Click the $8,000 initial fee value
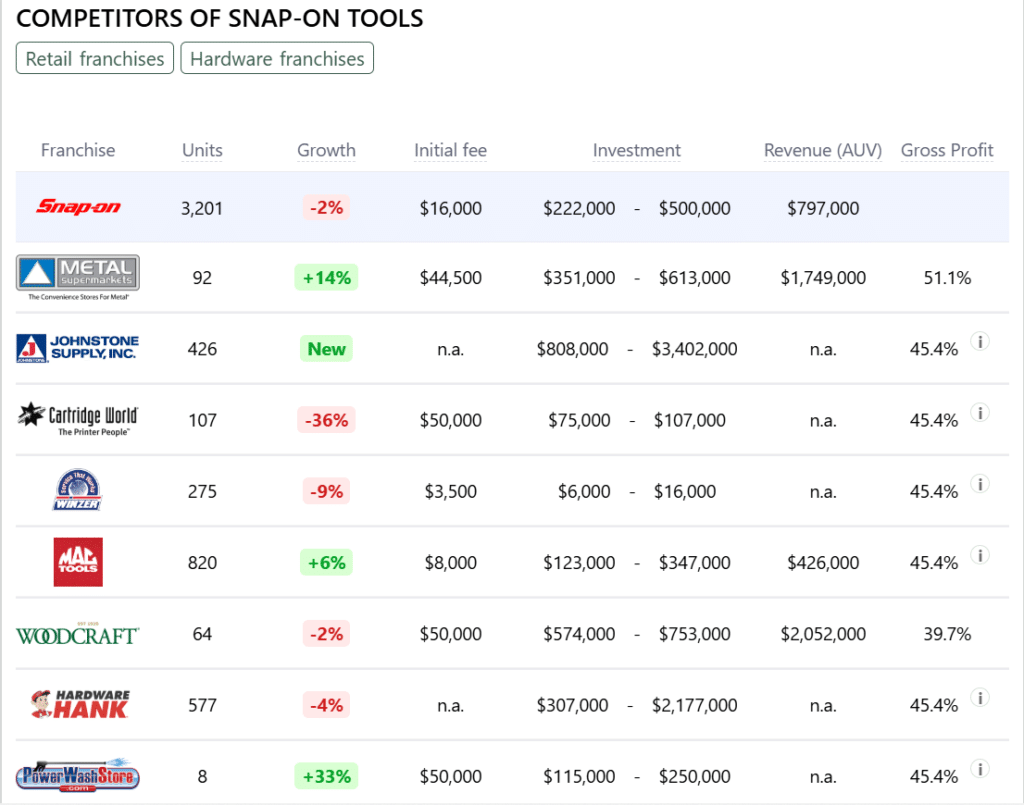Viewport: 1024px width, 805px height. 450,562
